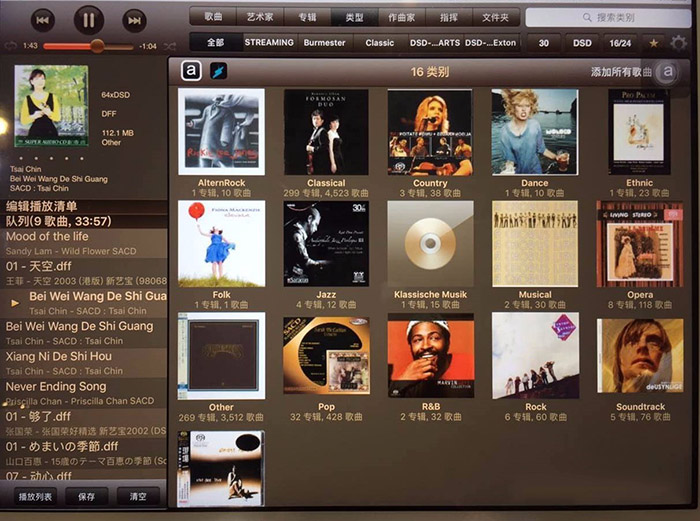Pause the current playback

pos(88,20)
